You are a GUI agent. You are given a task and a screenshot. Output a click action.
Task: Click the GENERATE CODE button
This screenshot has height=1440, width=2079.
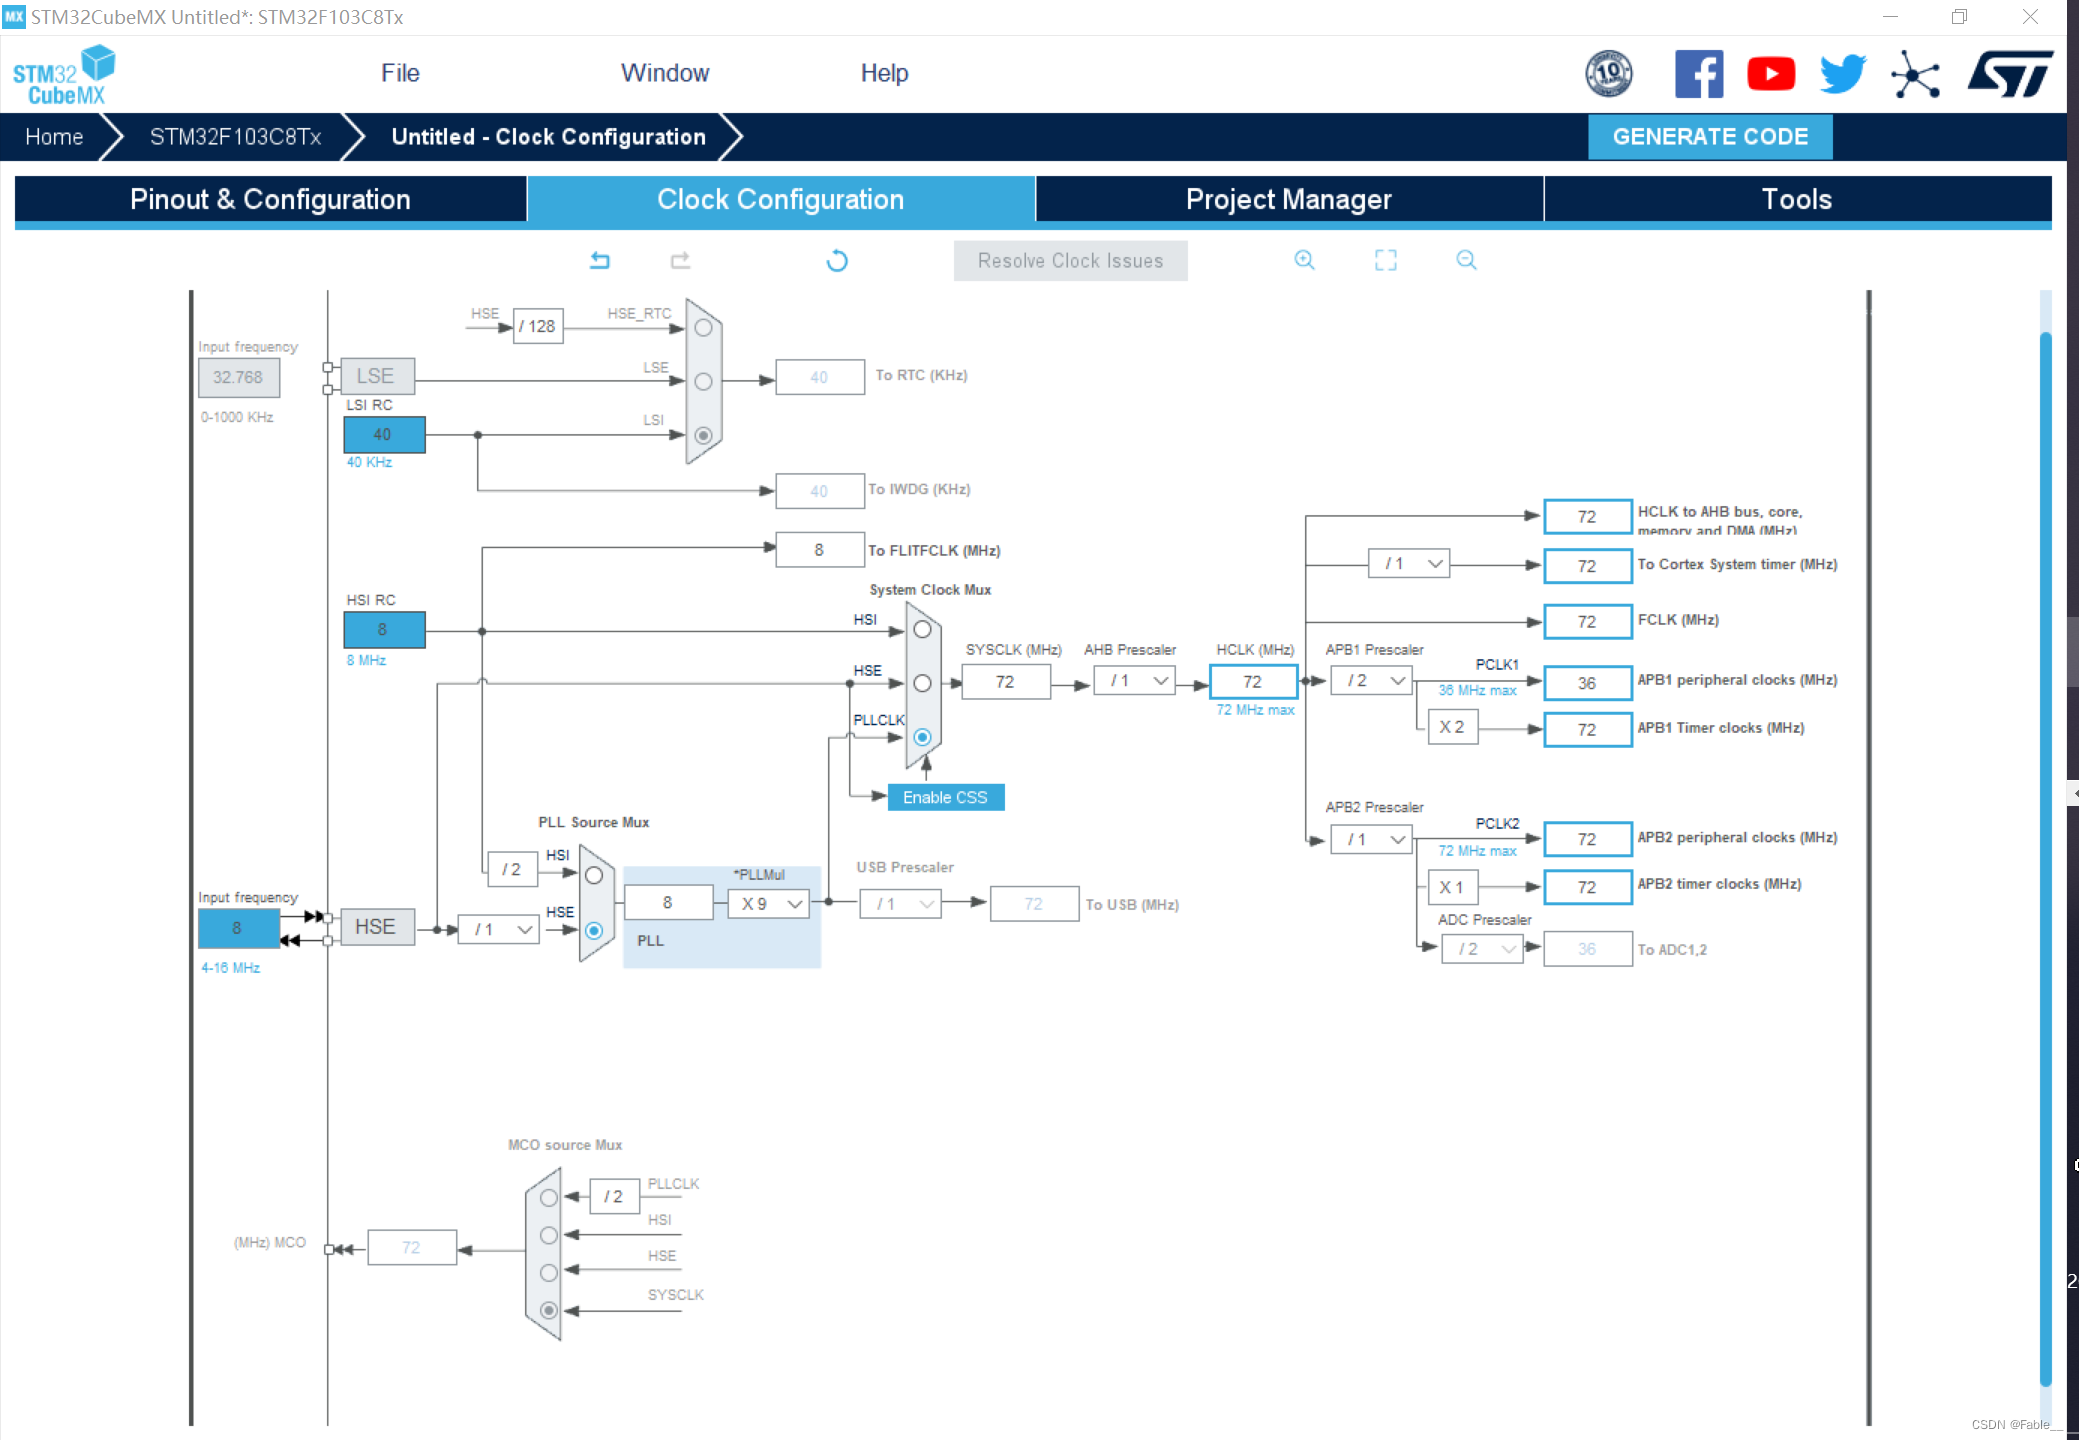[1710, 137]
